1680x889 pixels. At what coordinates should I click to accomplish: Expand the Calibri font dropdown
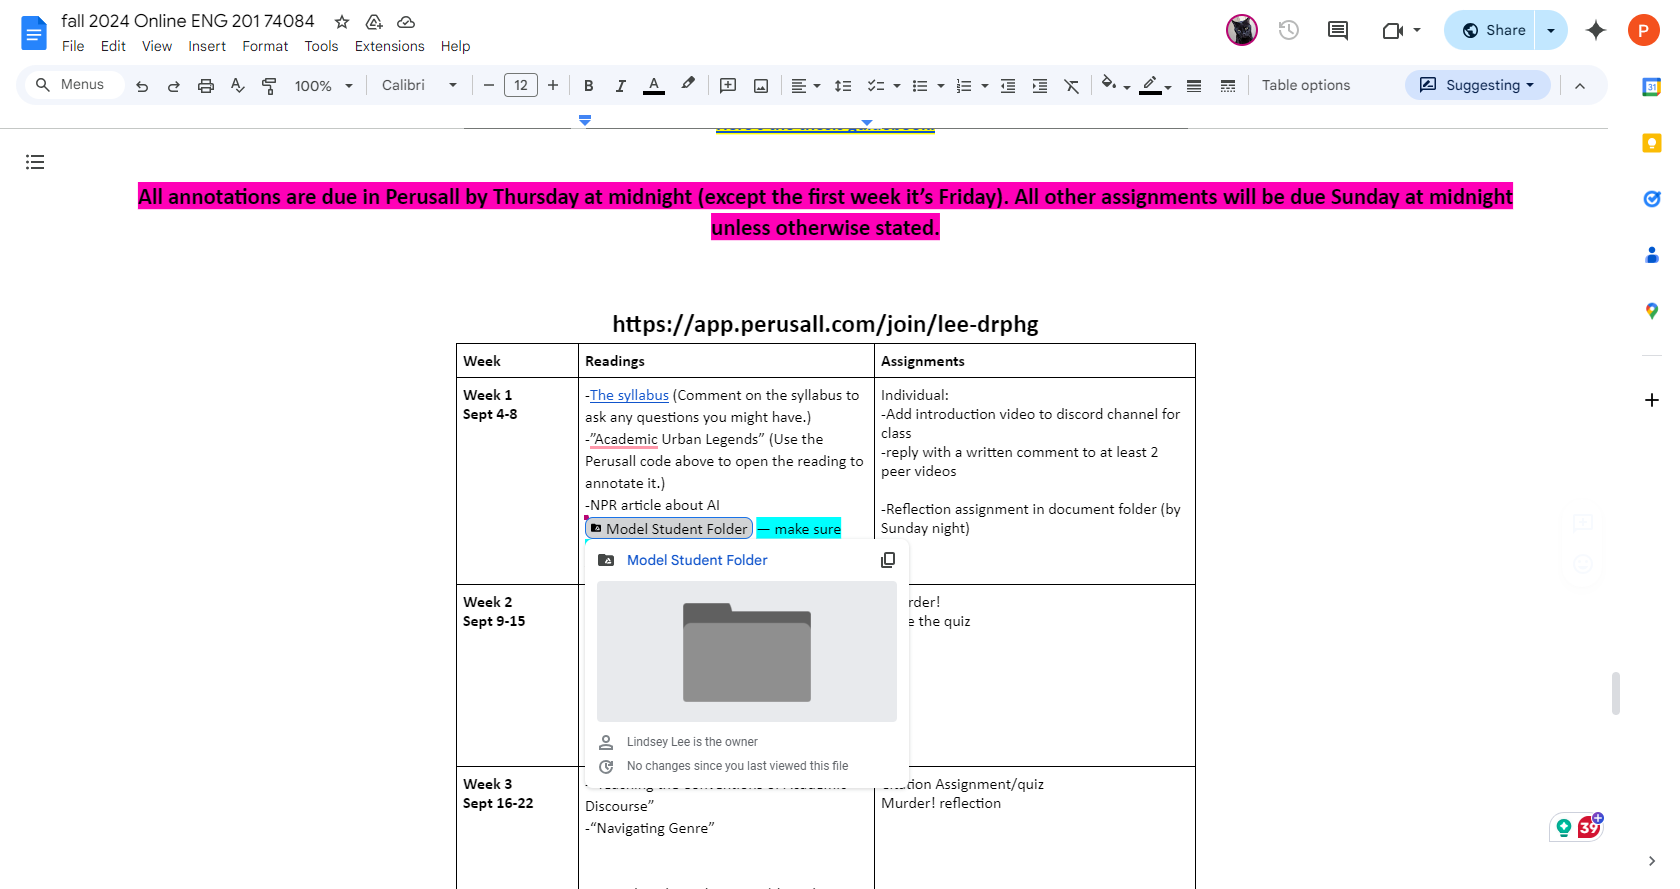click(x=419, y=86)
